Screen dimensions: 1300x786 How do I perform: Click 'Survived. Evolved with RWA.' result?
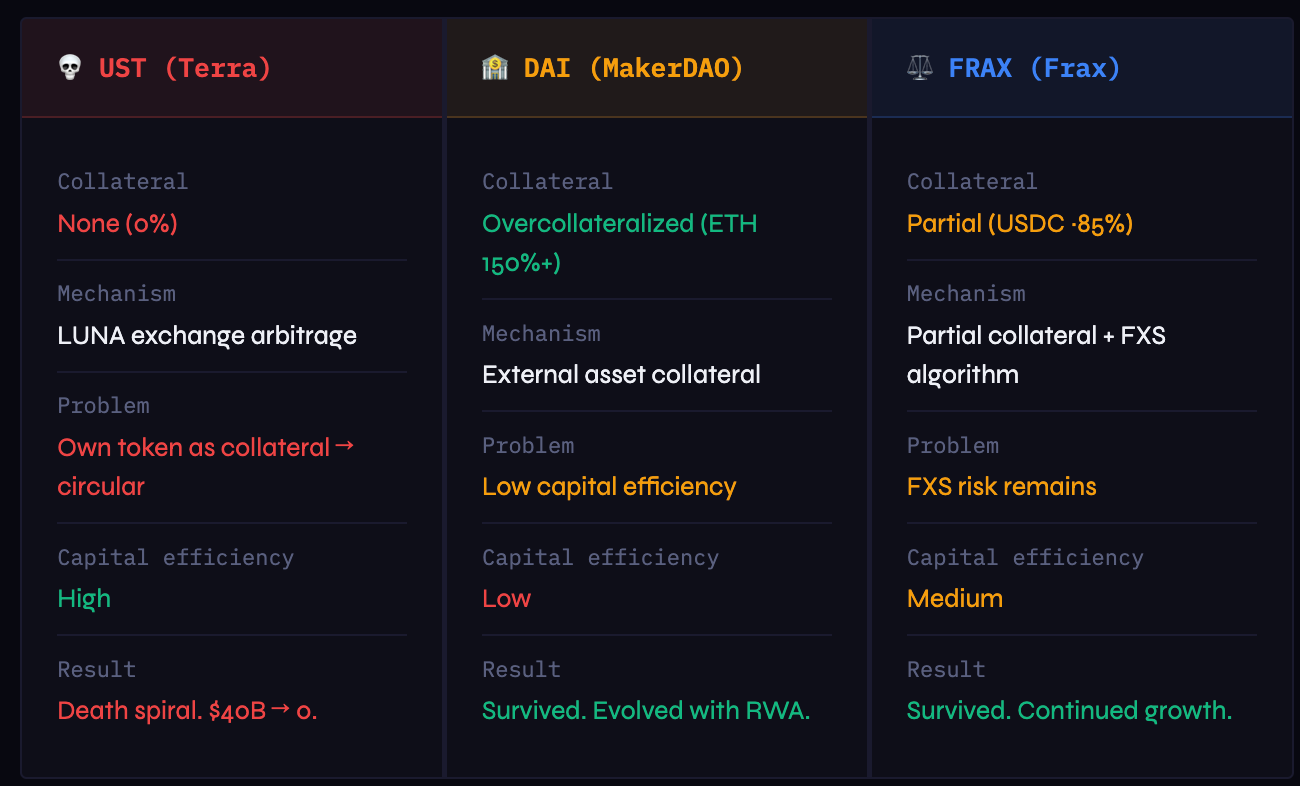coord(646,711)
